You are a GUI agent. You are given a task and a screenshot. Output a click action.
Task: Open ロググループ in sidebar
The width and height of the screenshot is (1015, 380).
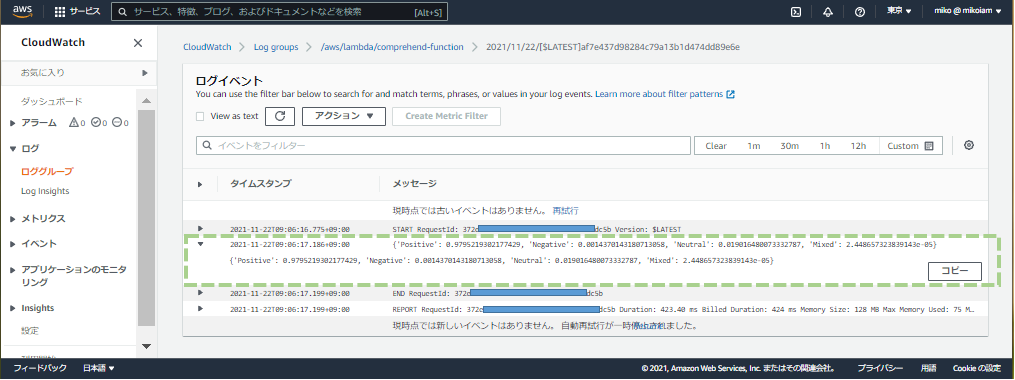coord(47,172)
